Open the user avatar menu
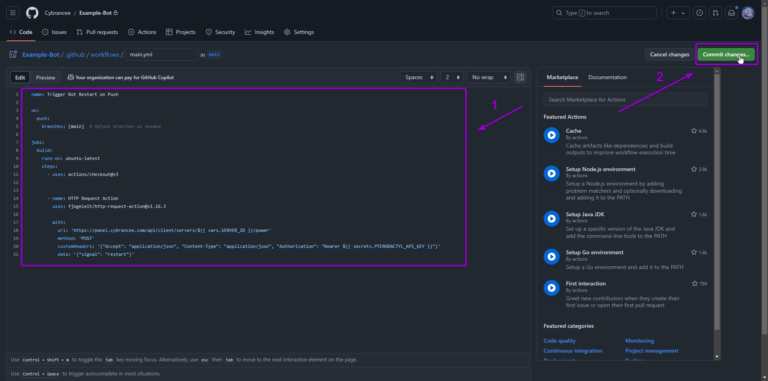 [747, 13]
